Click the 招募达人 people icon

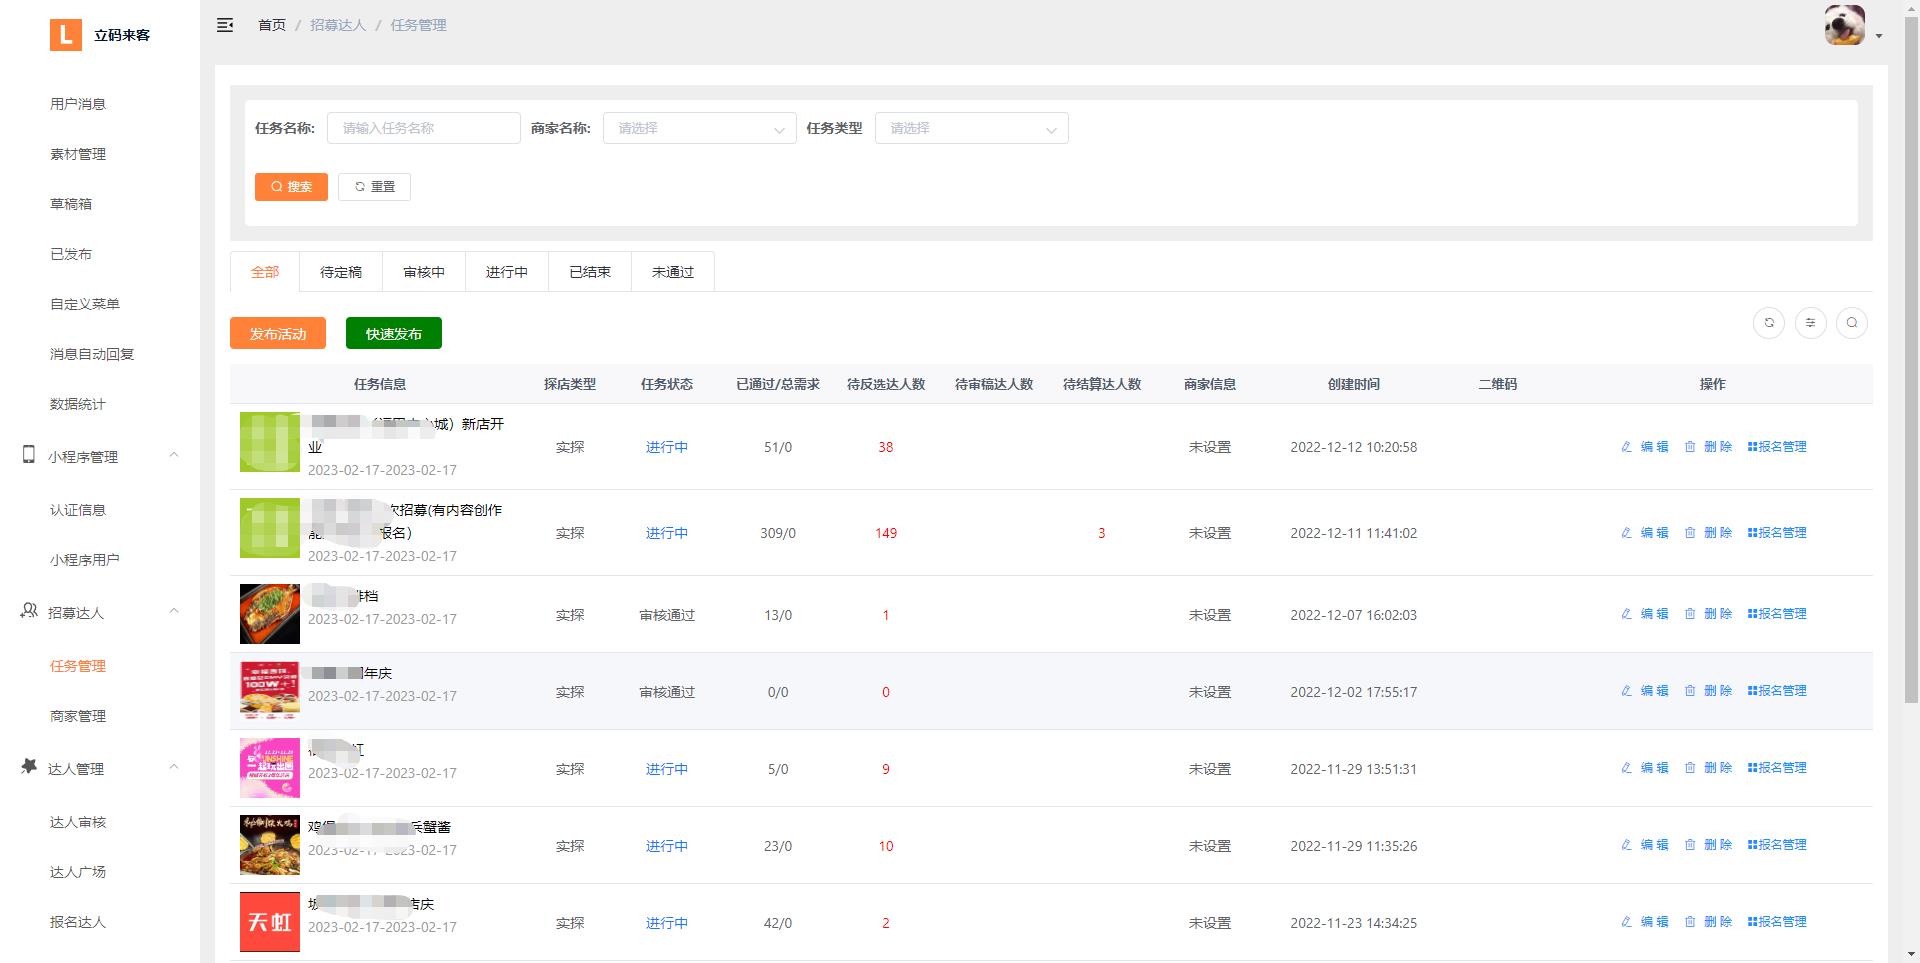29,611
